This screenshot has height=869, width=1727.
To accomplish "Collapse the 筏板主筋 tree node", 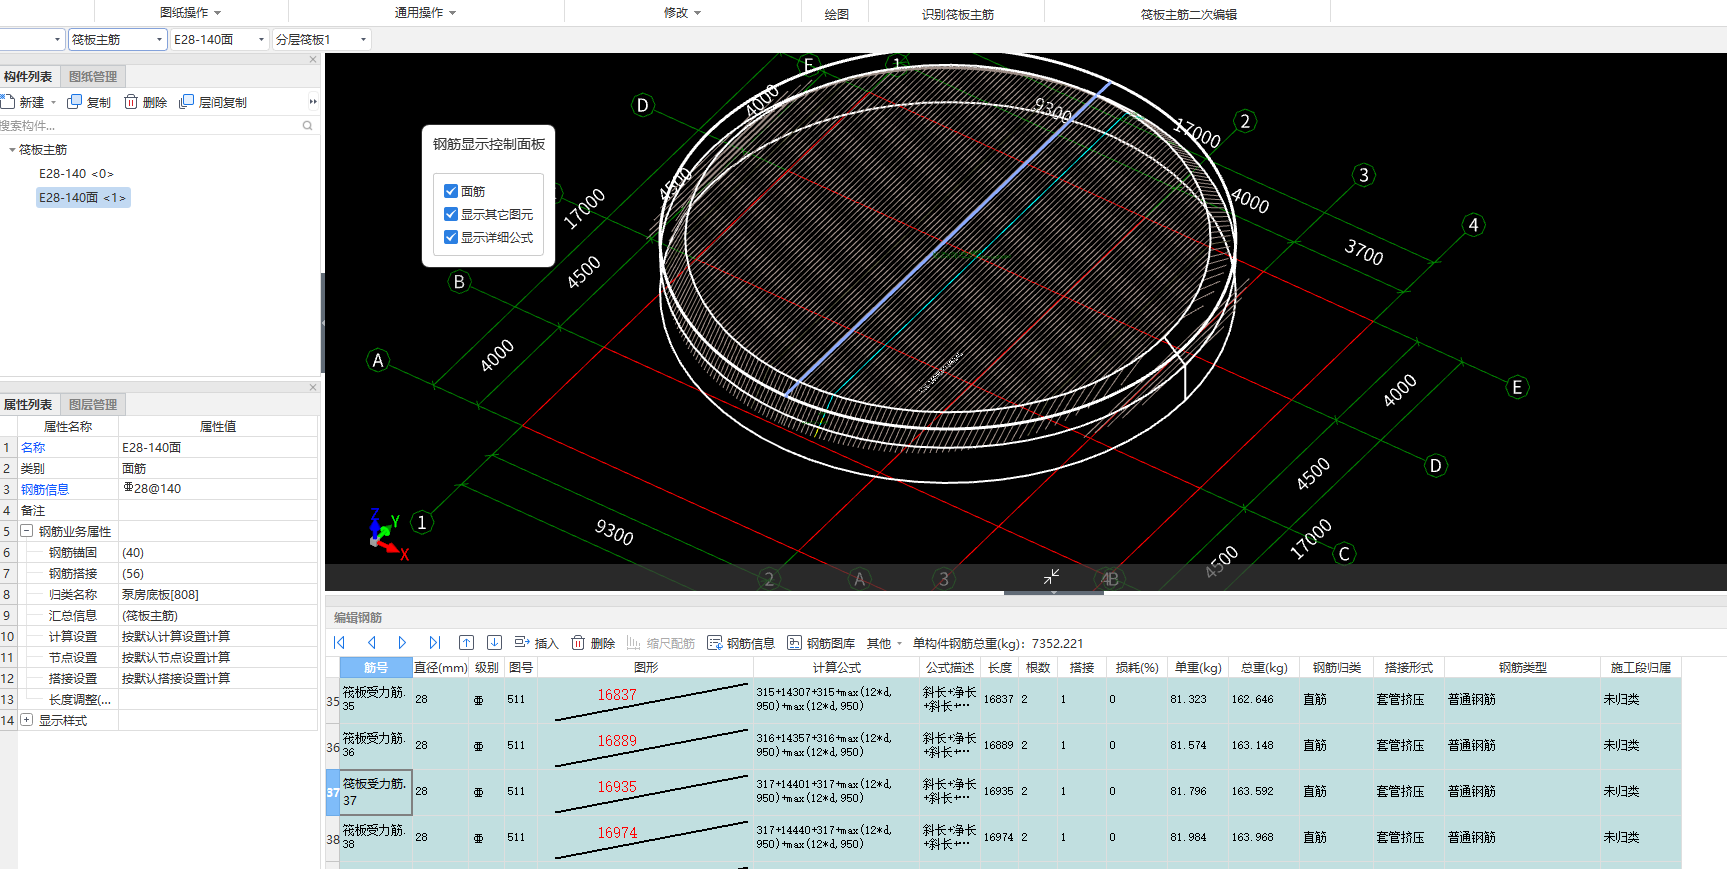I will click(x=12, y=150).
